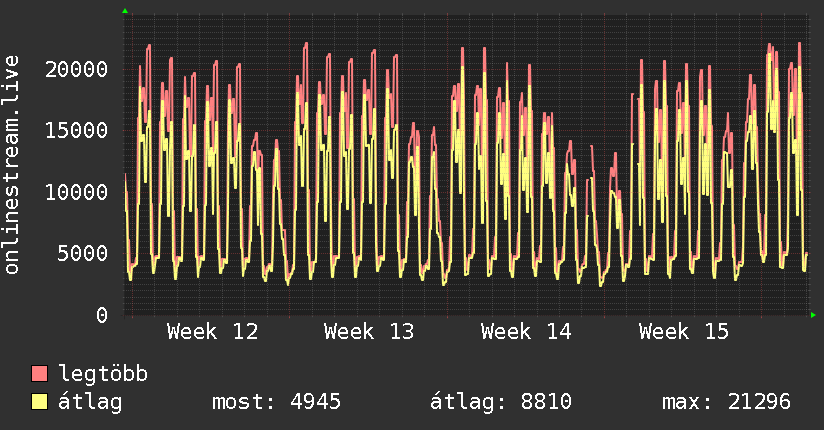
Task: Click the pink legtöbb legend swatch
Action: (39, 373)
